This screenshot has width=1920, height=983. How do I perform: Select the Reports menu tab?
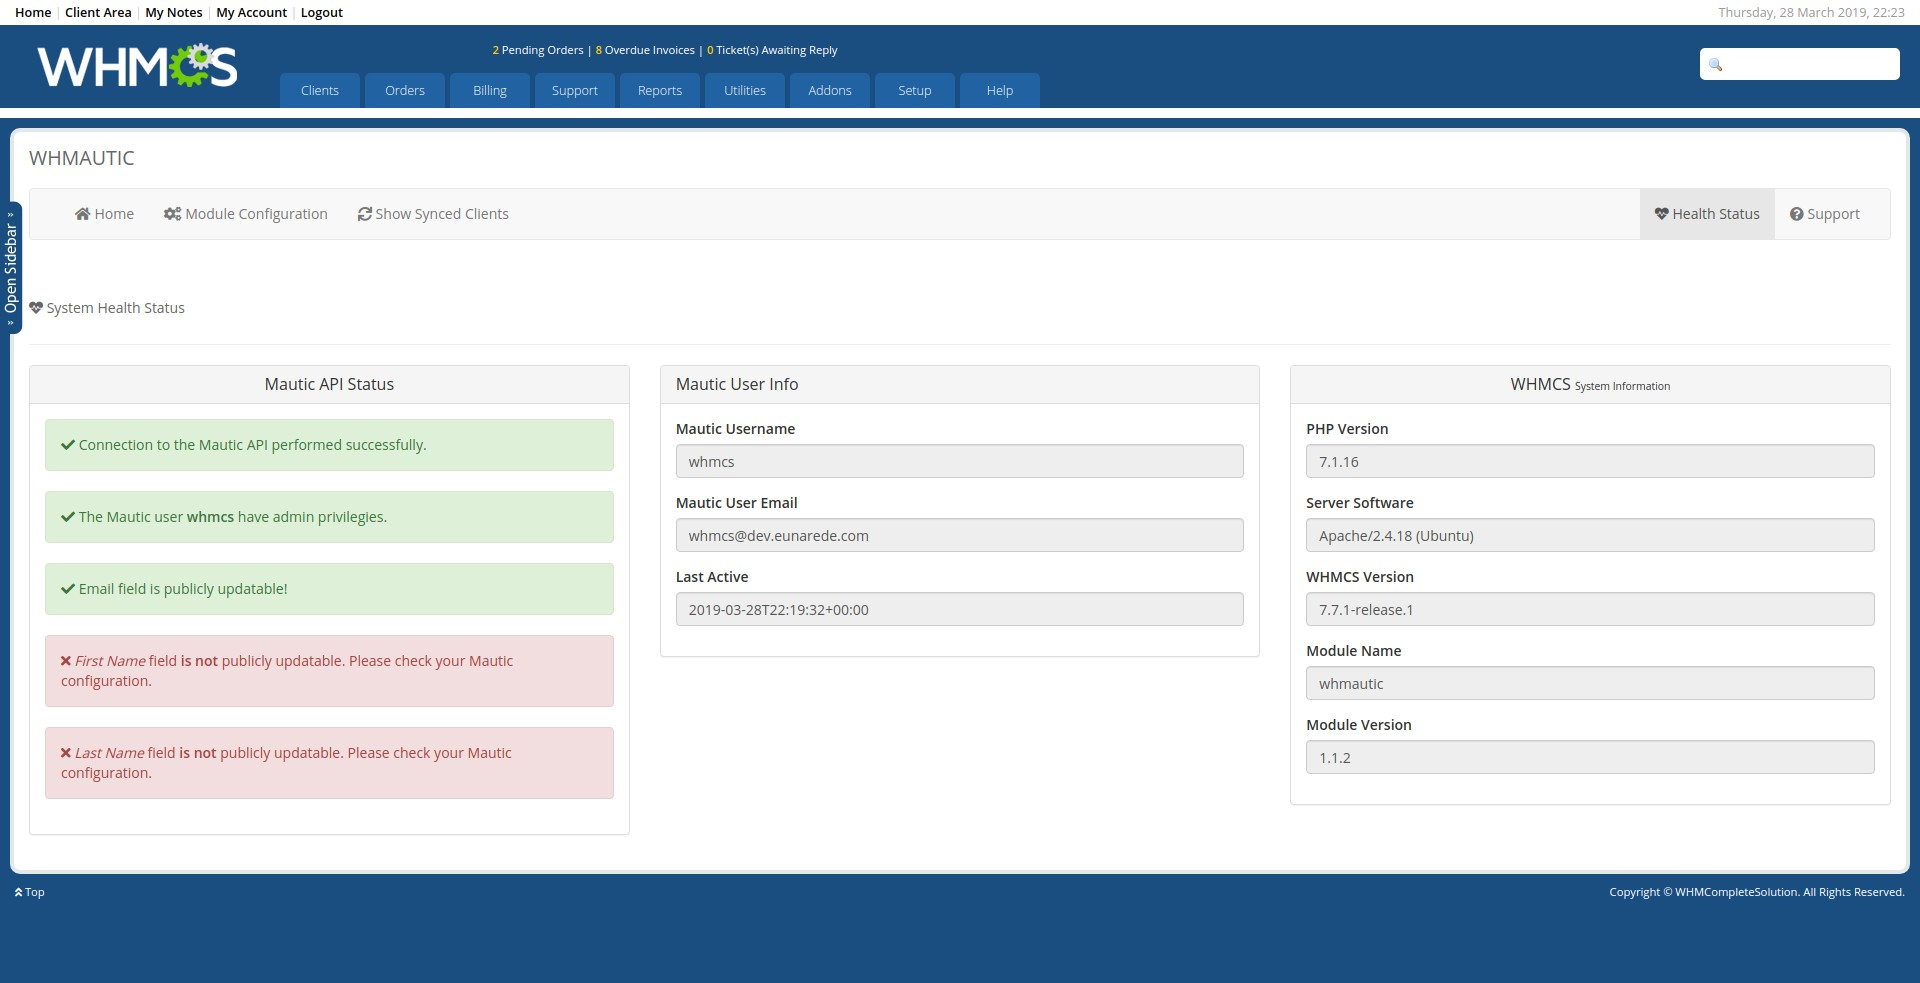click(660, 90)
